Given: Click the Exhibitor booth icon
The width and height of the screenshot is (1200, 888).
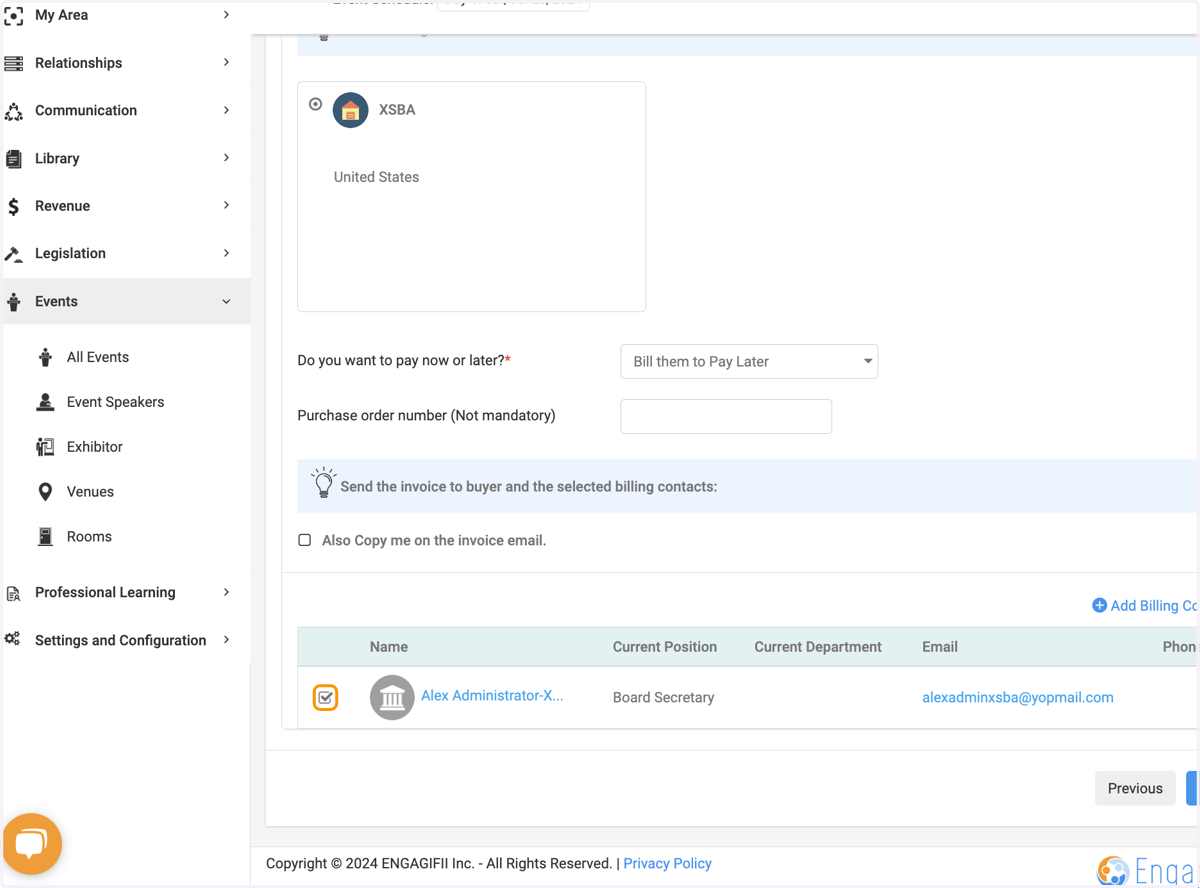Looking at the screenshot, I should [45, 447].
